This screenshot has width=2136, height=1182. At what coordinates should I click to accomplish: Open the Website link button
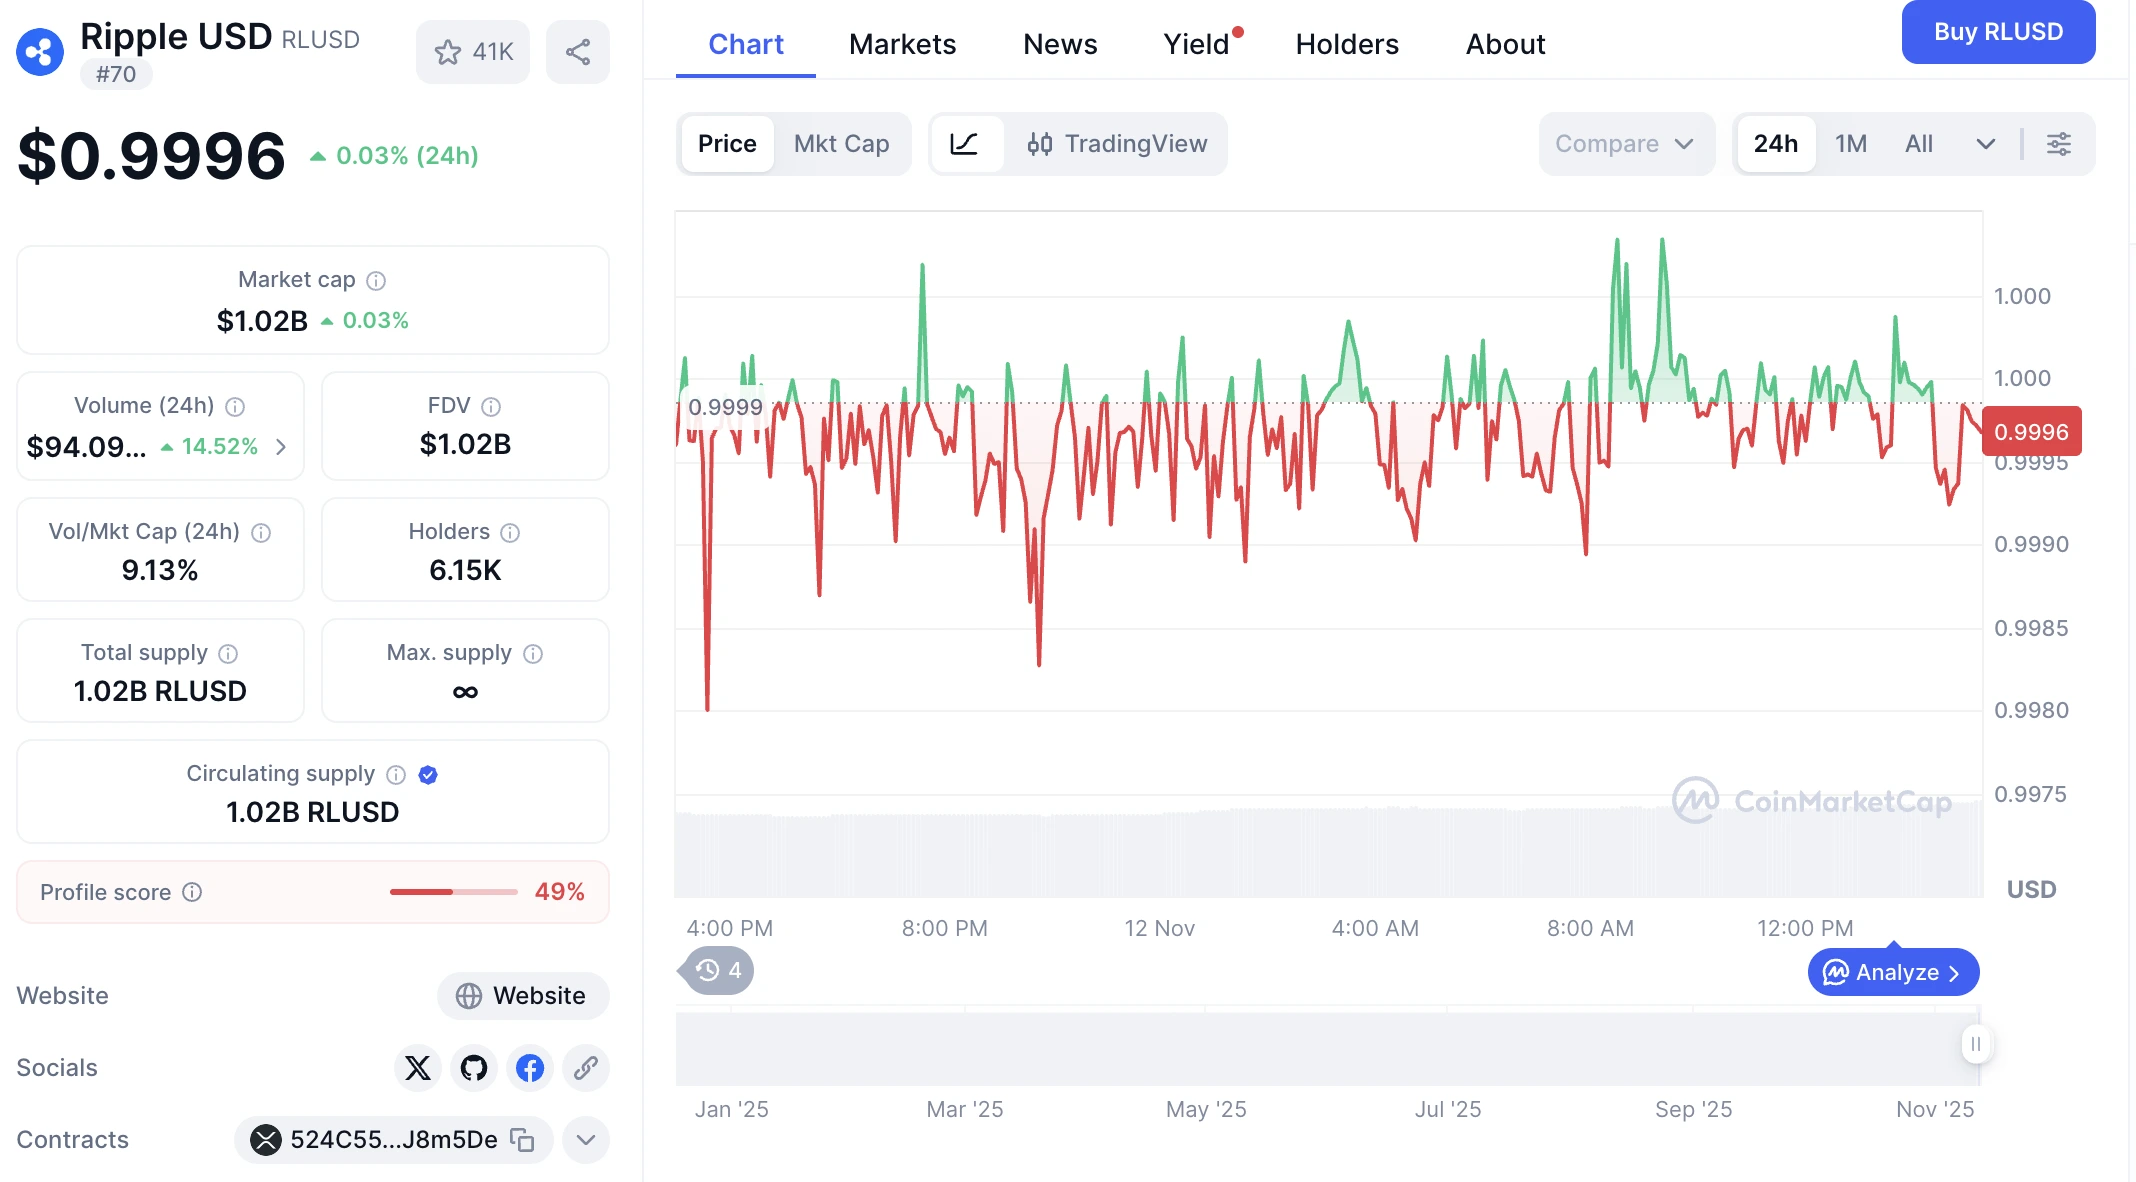pyautogui.click(x=523, y=996)
